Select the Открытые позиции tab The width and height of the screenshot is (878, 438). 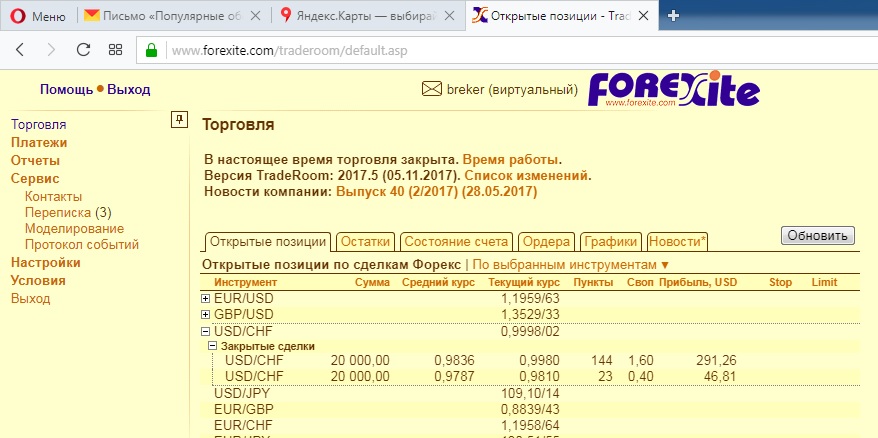click(x=268, y=242)
